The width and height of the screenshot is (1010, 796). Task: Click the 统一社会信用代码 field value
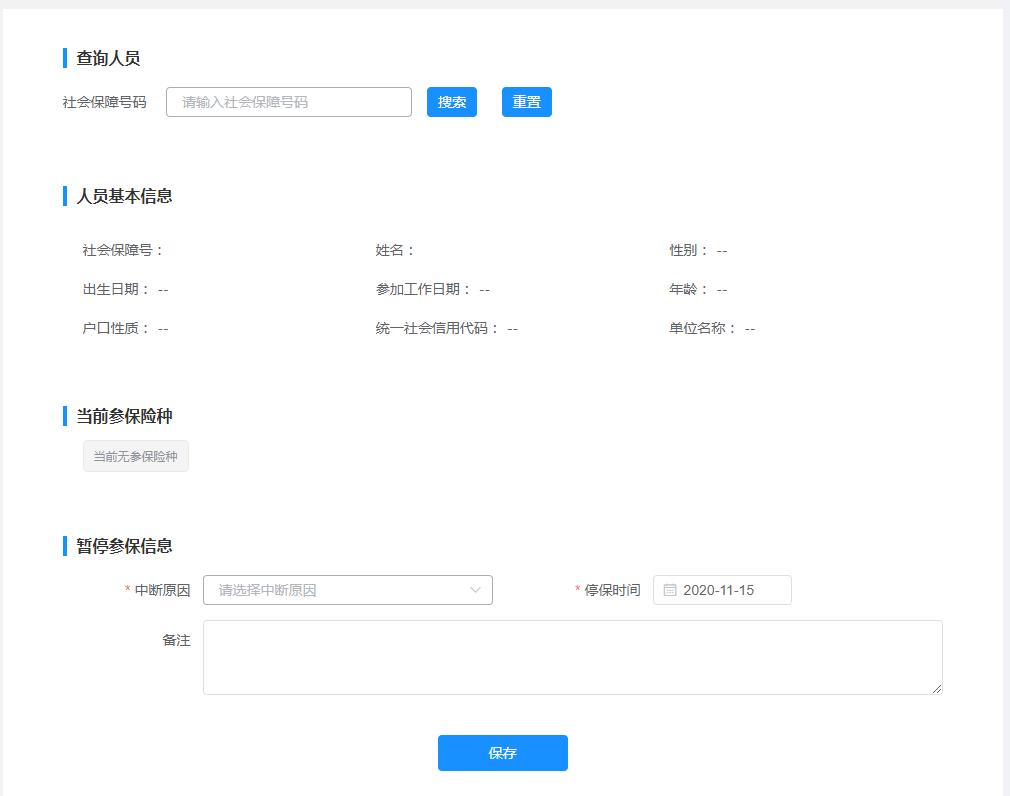tap(510, 327)
